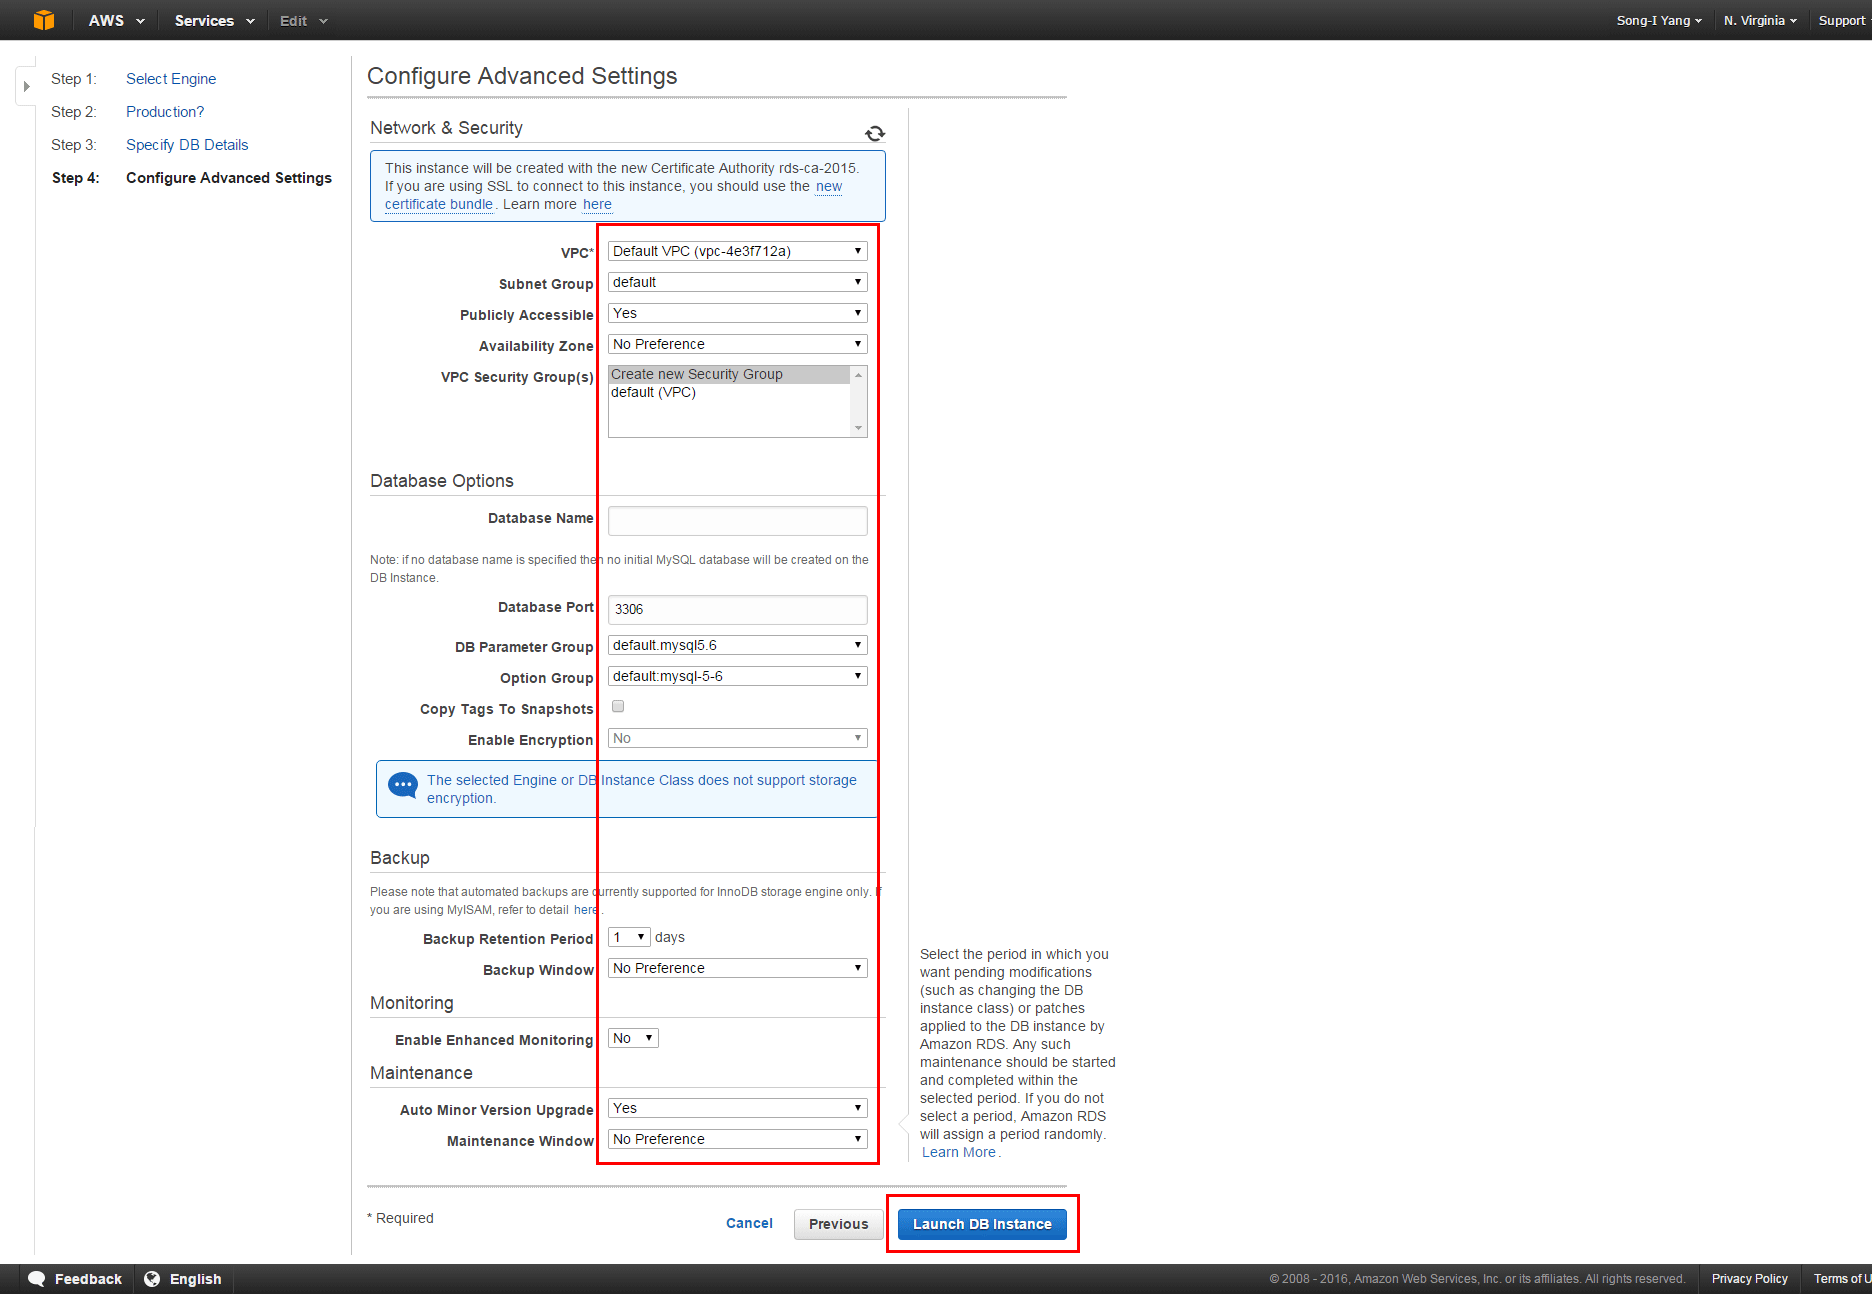Select default (VPC) security group
Viewport: 1872px width, 1294px height.
click(654, 393)
